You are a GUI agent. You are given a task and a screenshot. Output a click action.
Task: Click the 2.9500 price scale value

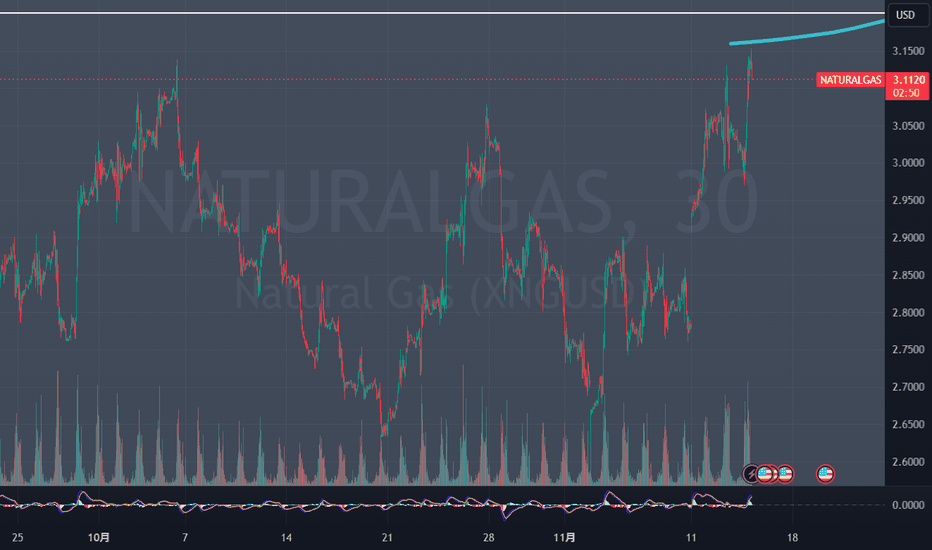point(908,200)
